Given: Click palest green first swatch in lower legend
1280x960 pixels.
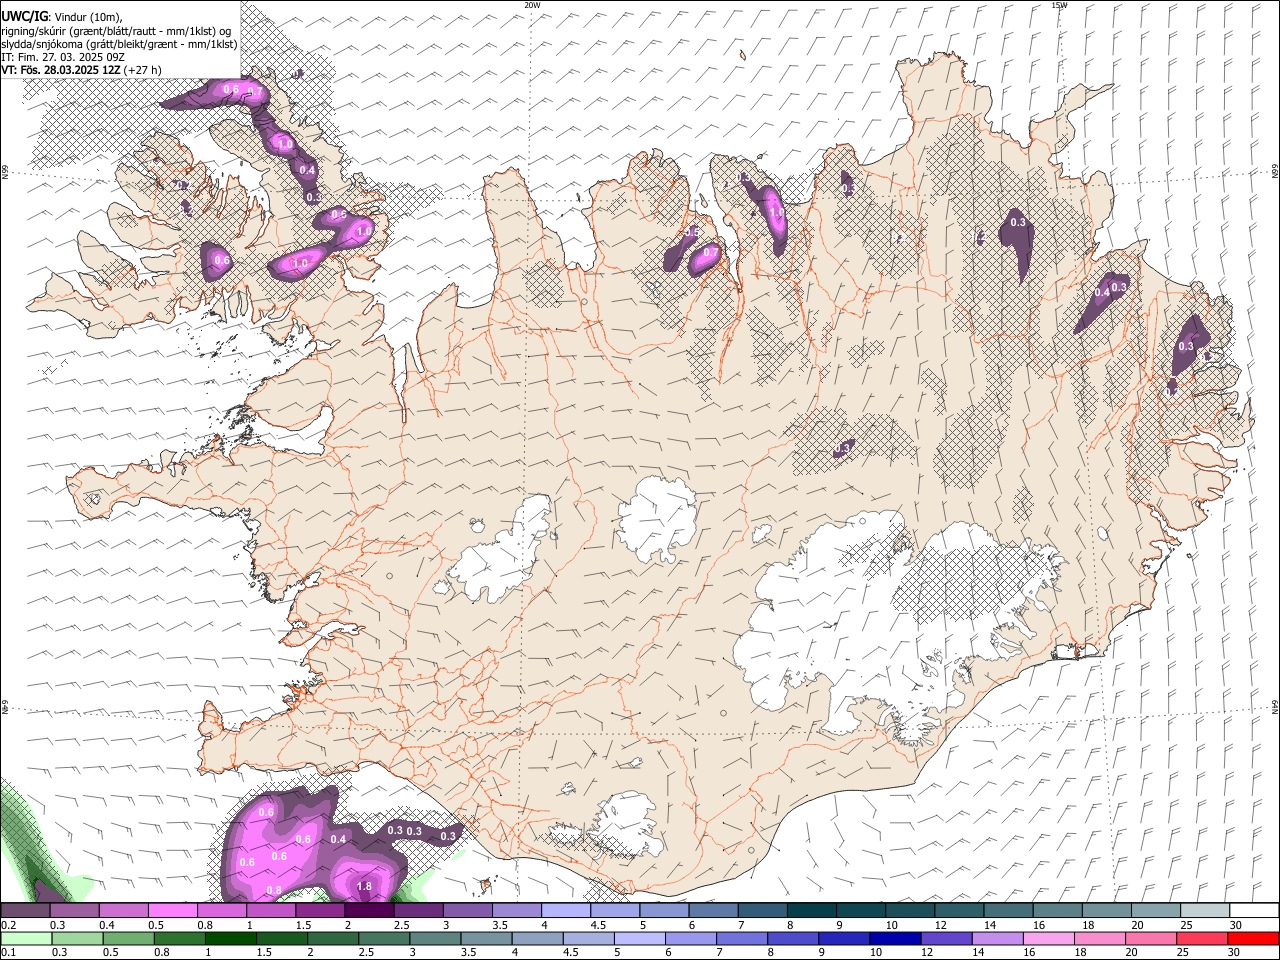Looking at the screenshot, I should [x=25, y=938].
